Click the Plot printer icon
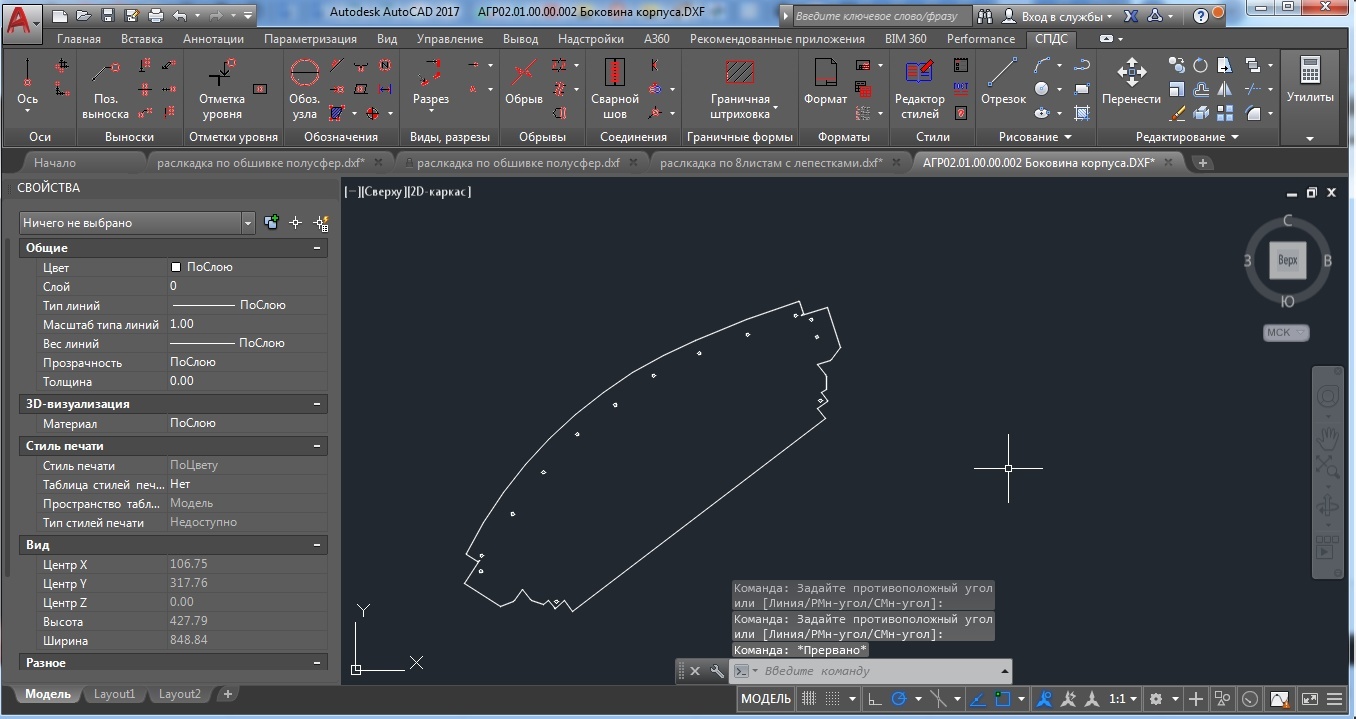The height and width of the screenshot is (719, 1356). [x=156, y=16]
